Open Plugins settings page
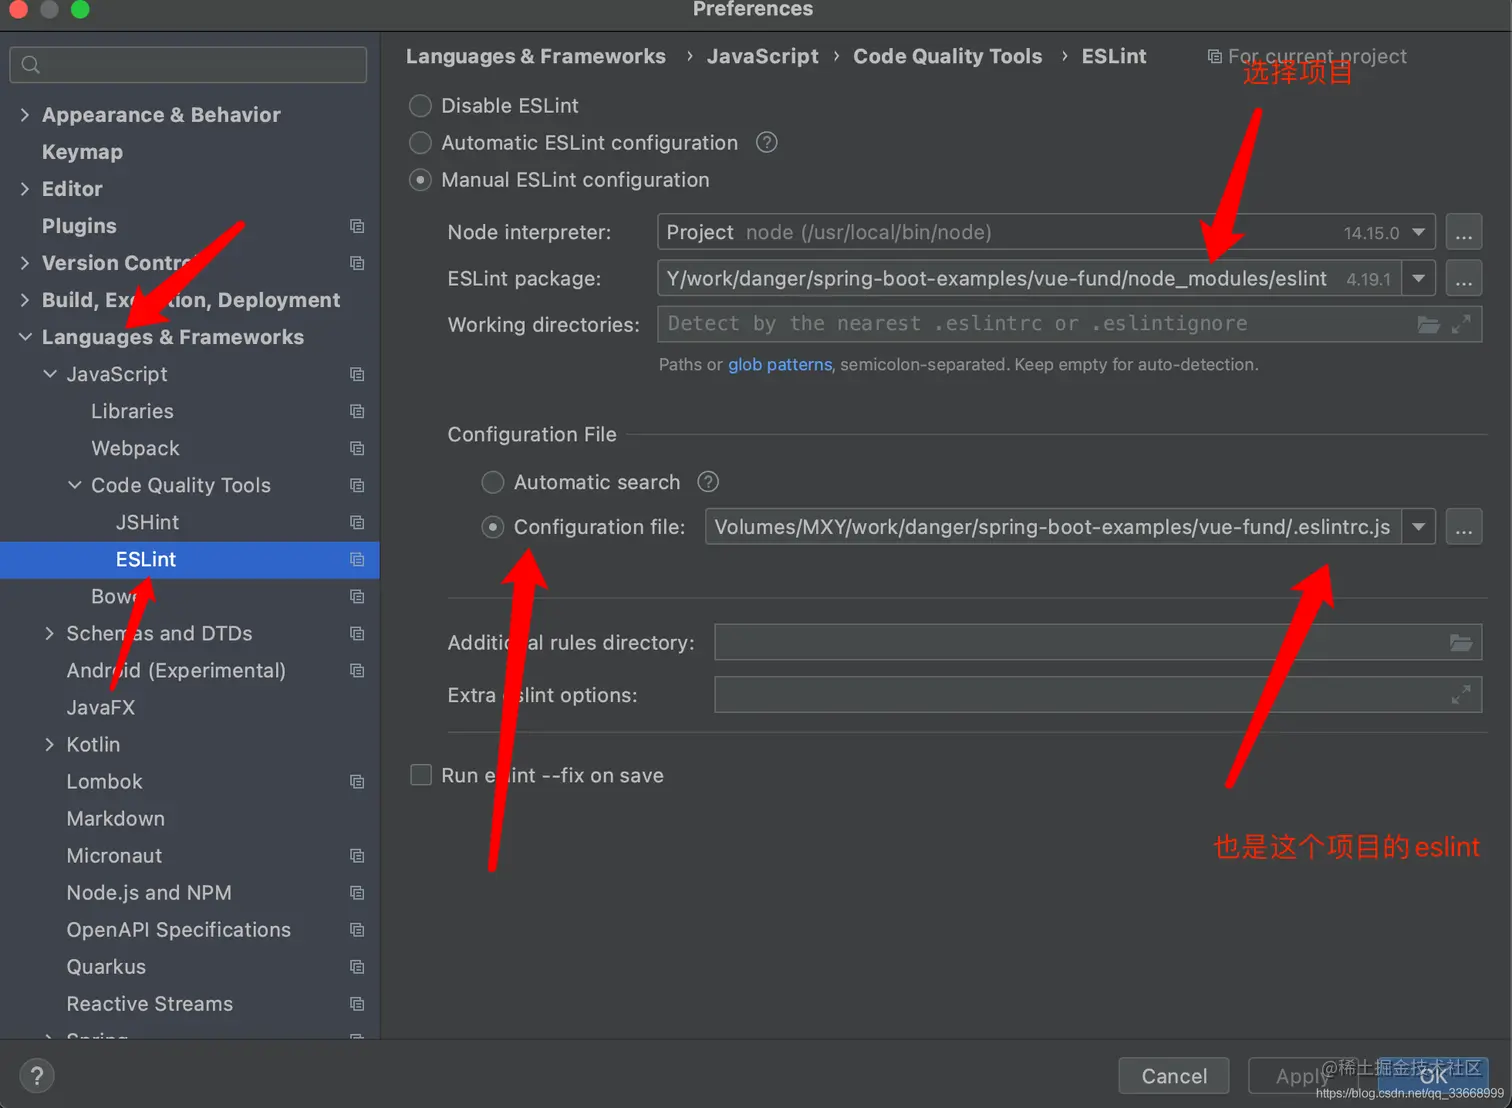Viewport: 1512px width, 1108px height. click(x=79, y=226)
